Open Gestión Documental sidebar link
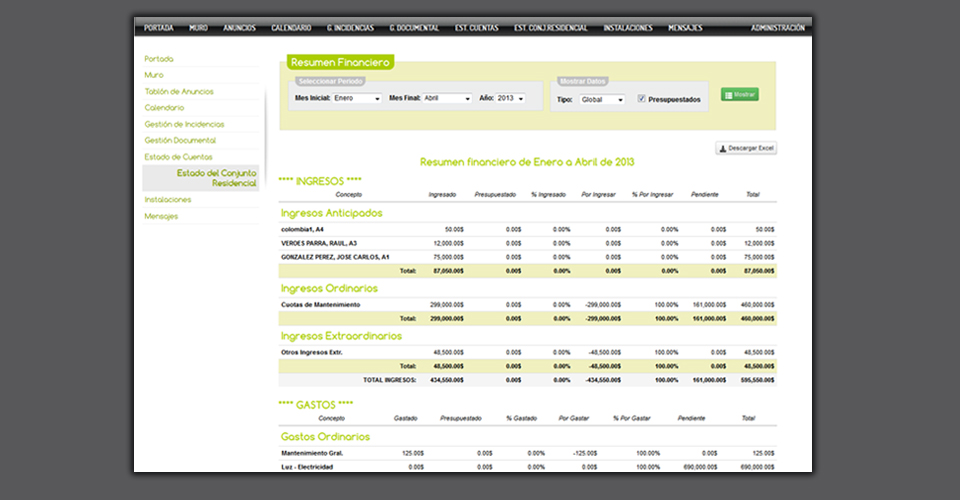The height and width of the screenshot is (500, 960). (x=180, y=140)
